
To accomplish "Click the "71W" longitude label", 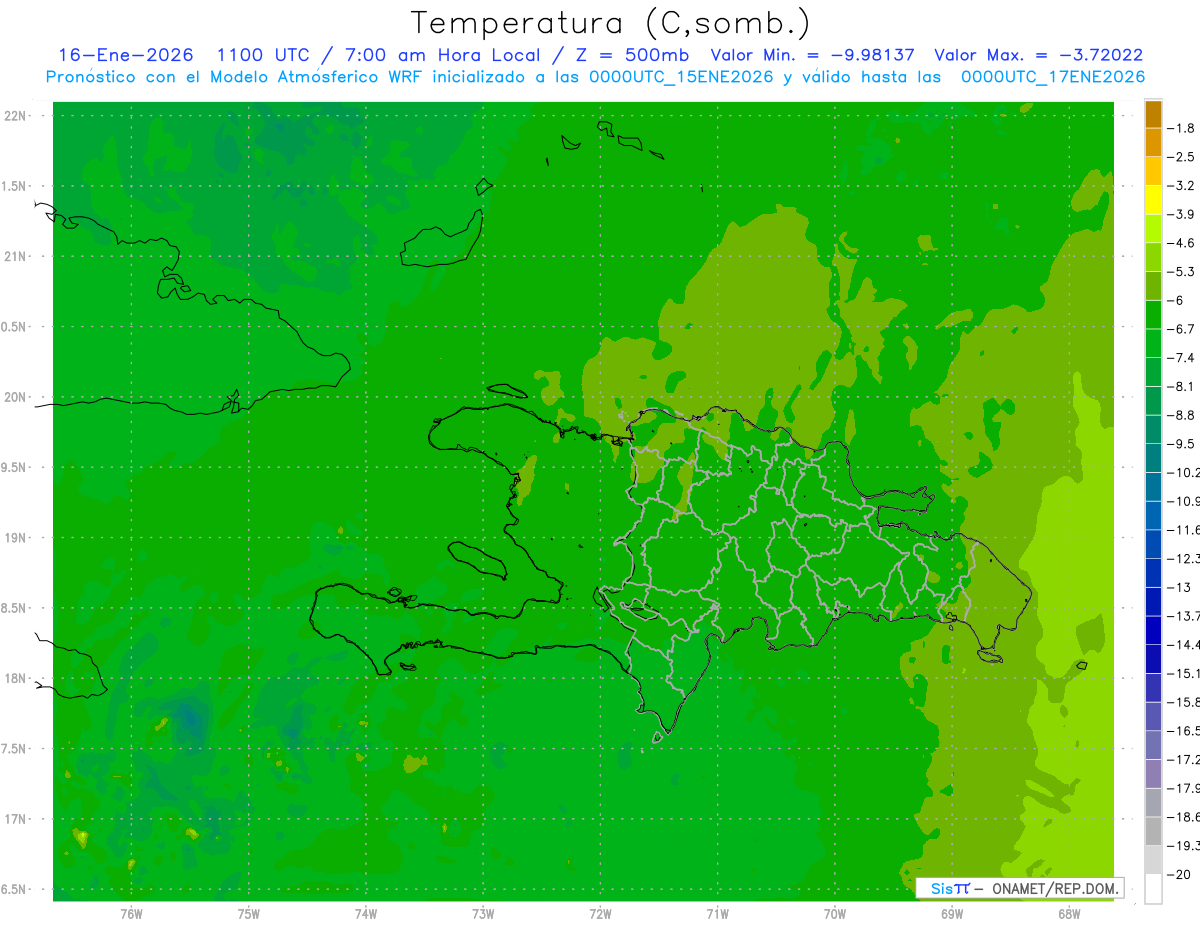I will point(717,913).
